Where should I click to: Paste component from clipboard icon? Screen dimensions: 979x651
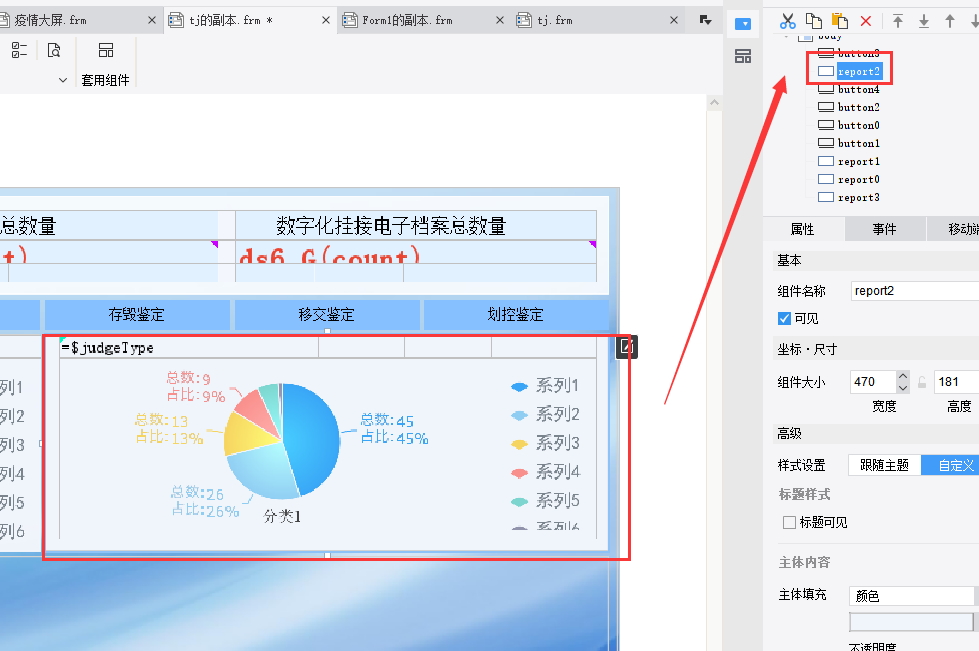[840, 21]
